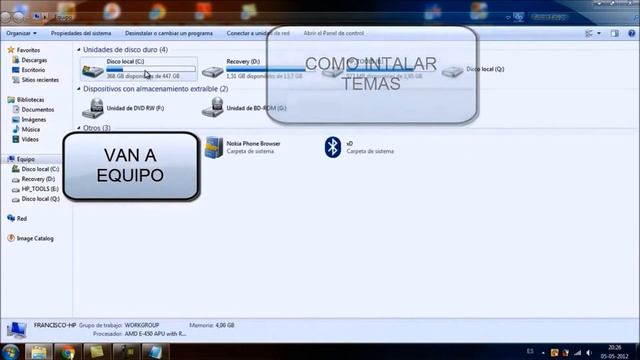Click the Favoritos star icon
Viewport: 640px width, 360px height.
[11, 50]
